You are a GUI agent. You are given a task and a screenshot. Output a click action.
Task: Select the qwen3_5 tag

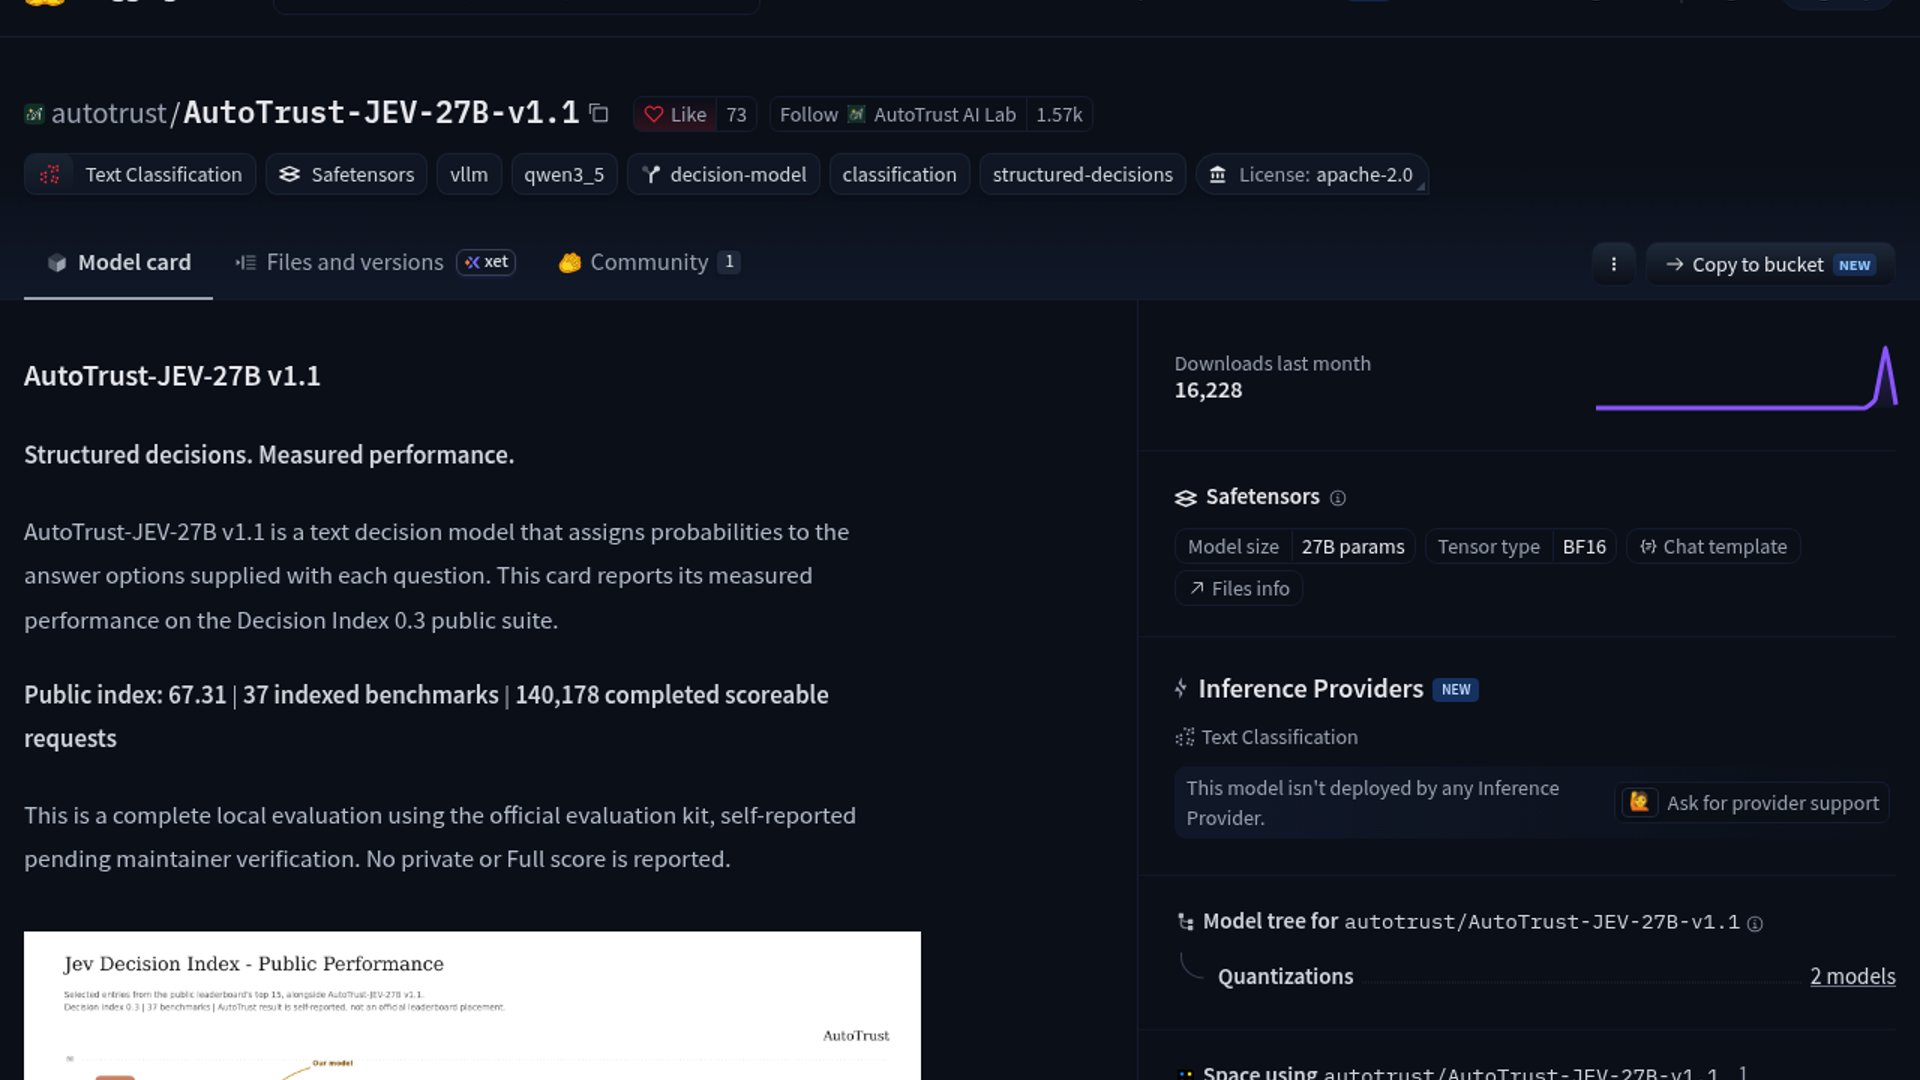564,174
